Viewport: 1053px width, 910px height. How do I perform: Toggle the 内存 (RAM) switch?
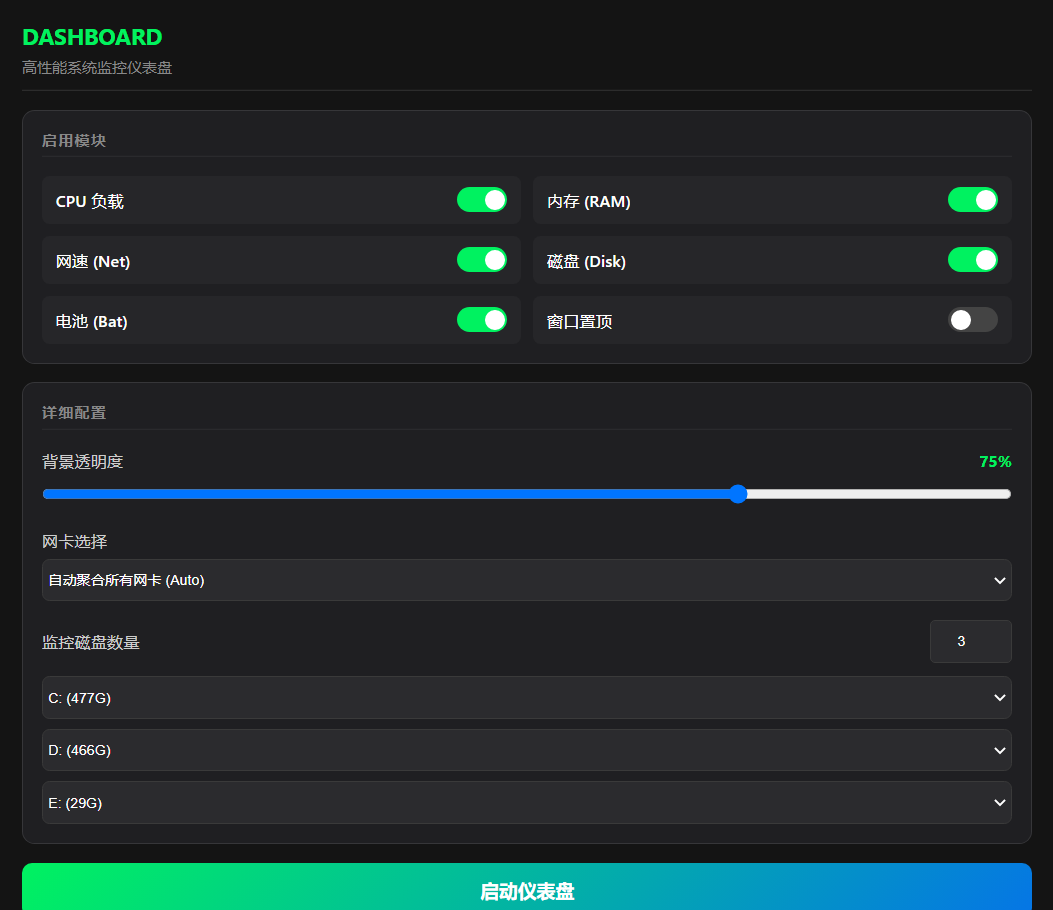[x=972, y=200]
